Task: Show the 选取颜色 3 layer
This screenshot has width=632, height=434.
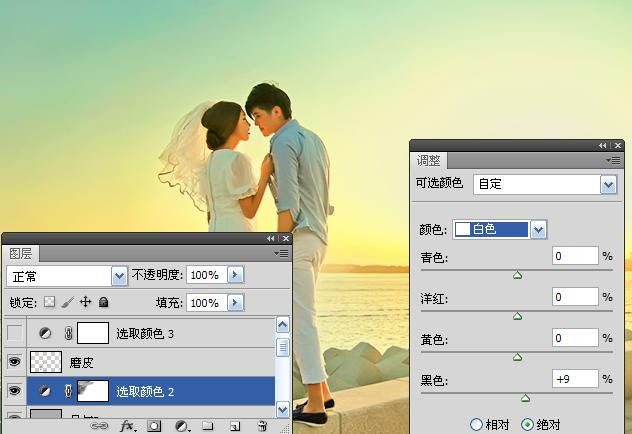Action: tap(15, 333)
